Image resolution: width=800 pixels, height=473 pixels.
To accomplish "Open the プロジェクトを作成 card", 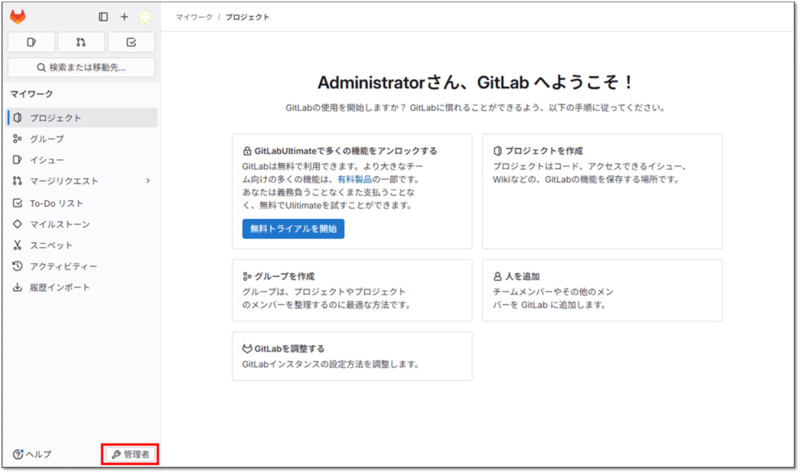I will [x=602, y=191].
